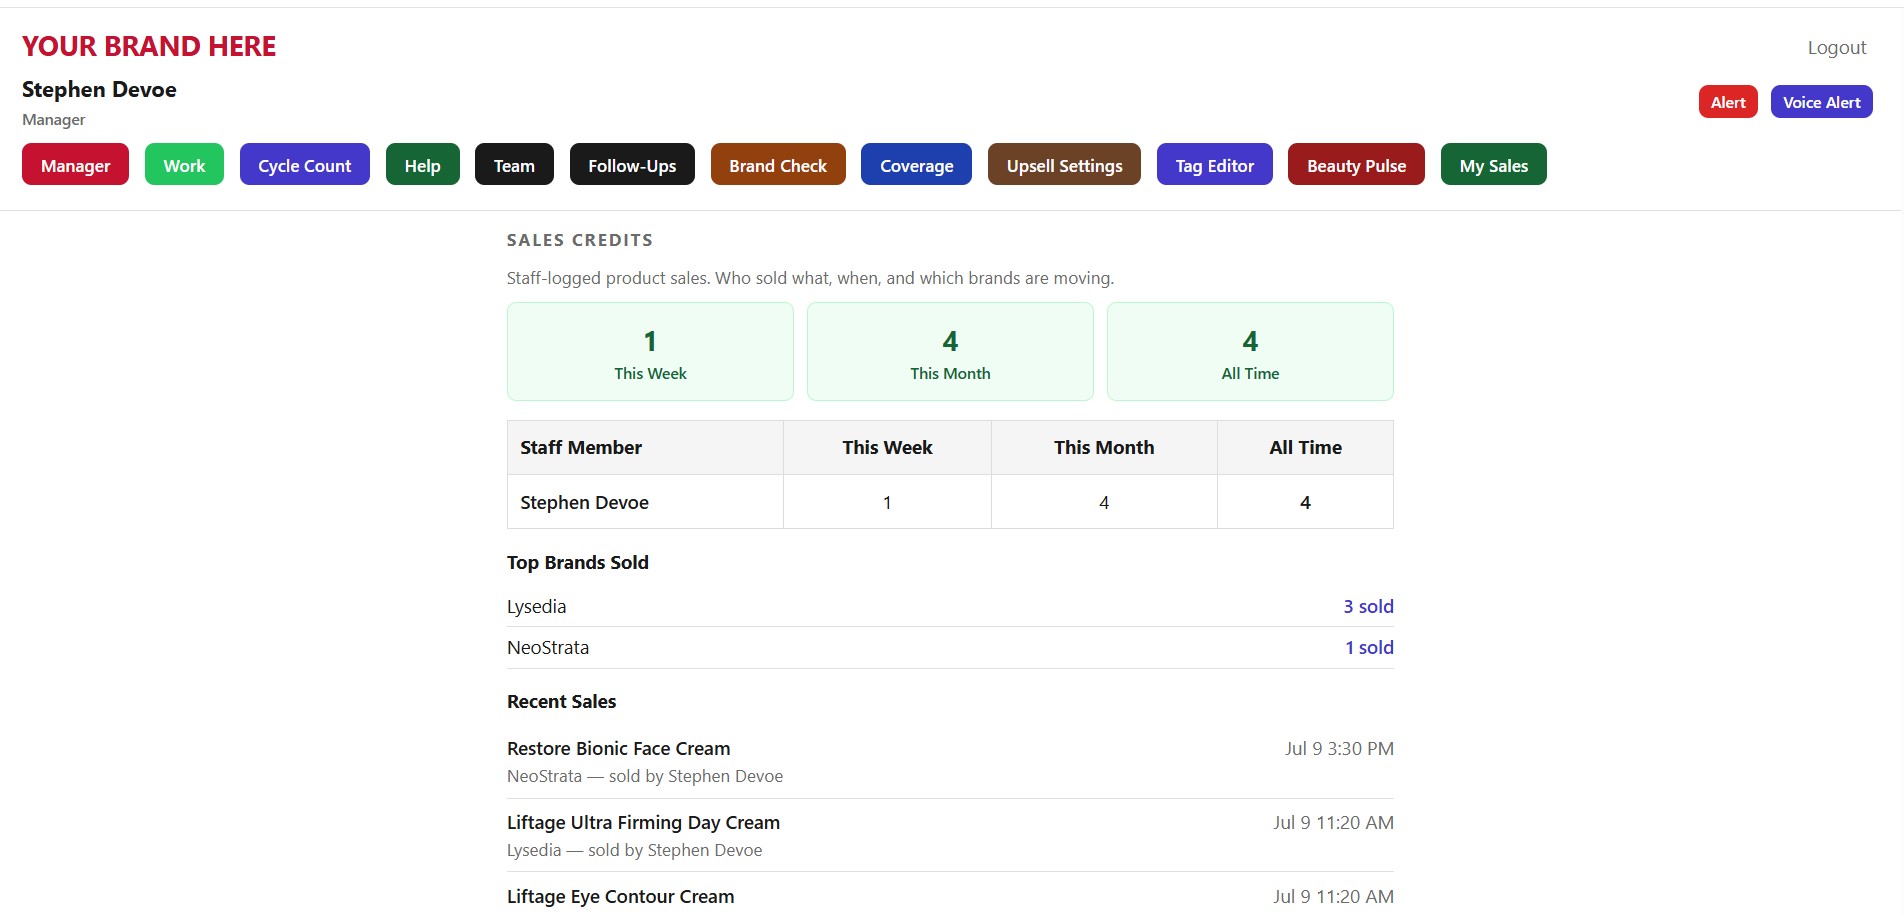Viewport: 1904px width, 916px height.
Task: Click the Top Brands Sold heading
Action: [x=578, y=562]
